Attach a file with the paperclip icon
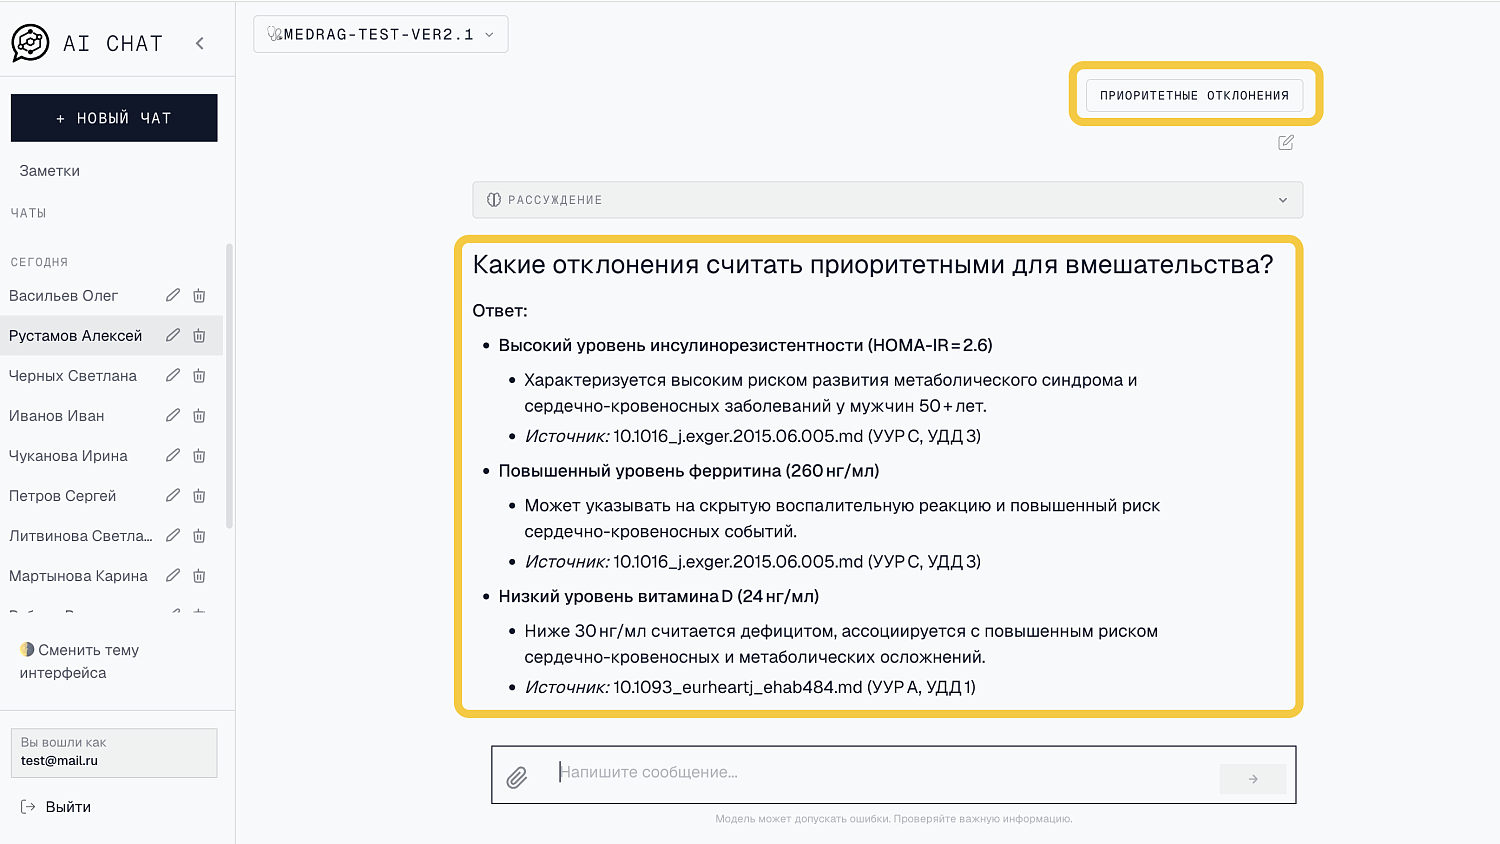The image size is (1500, 844). [517, 777]
